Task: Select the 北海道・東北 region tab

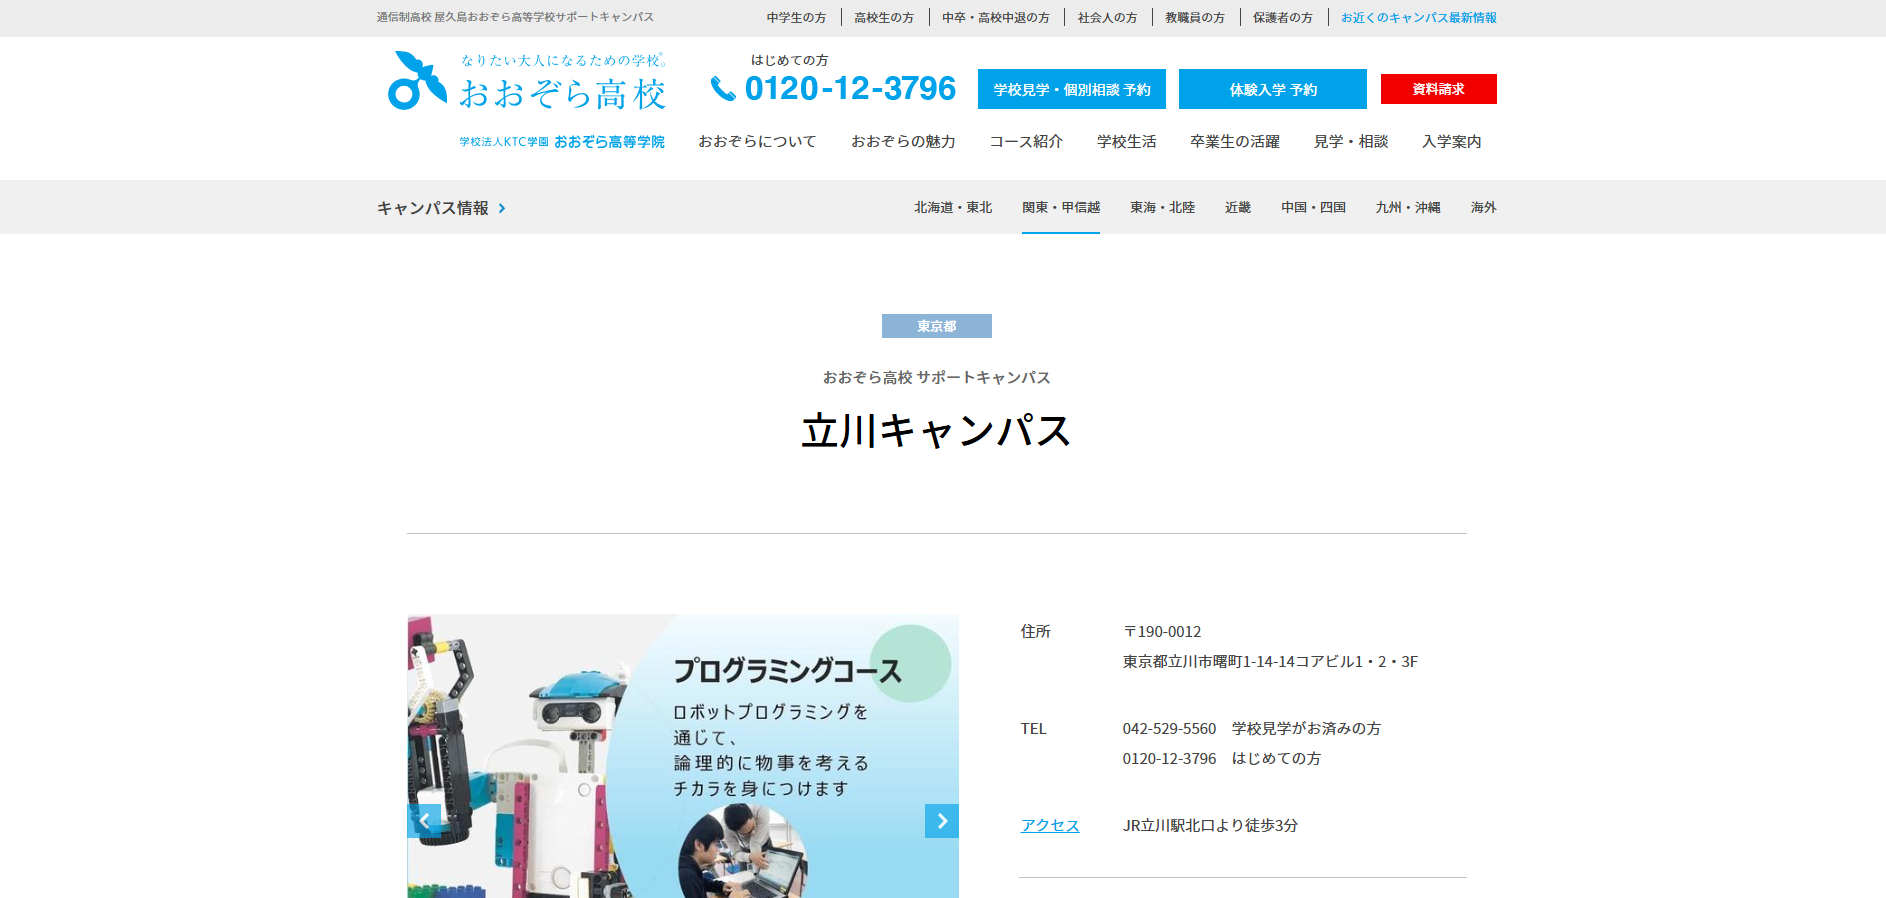Action: coord(952,208)
